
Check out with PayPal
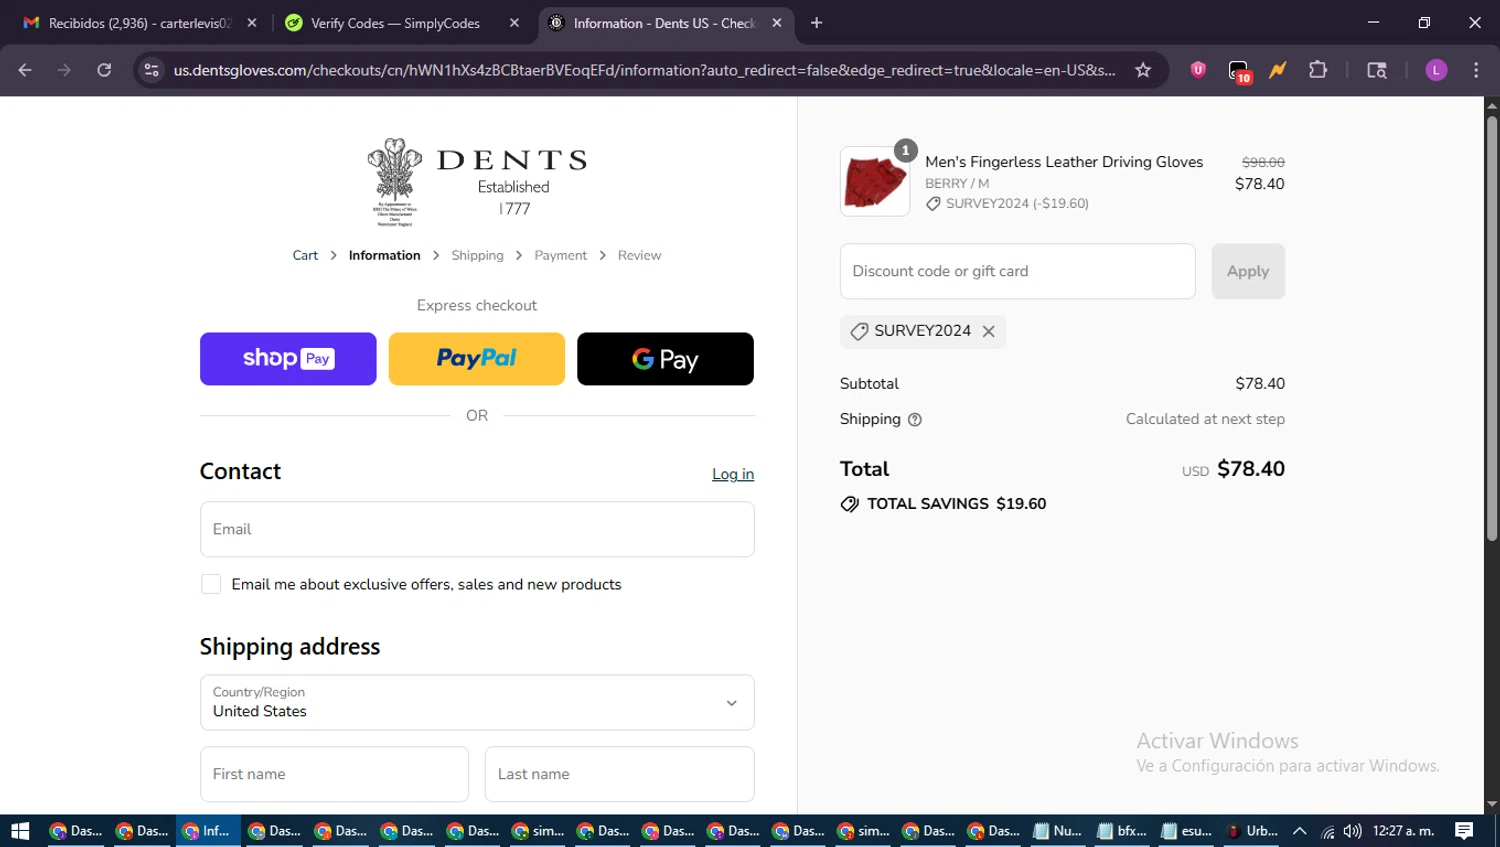tap(476, 359)
